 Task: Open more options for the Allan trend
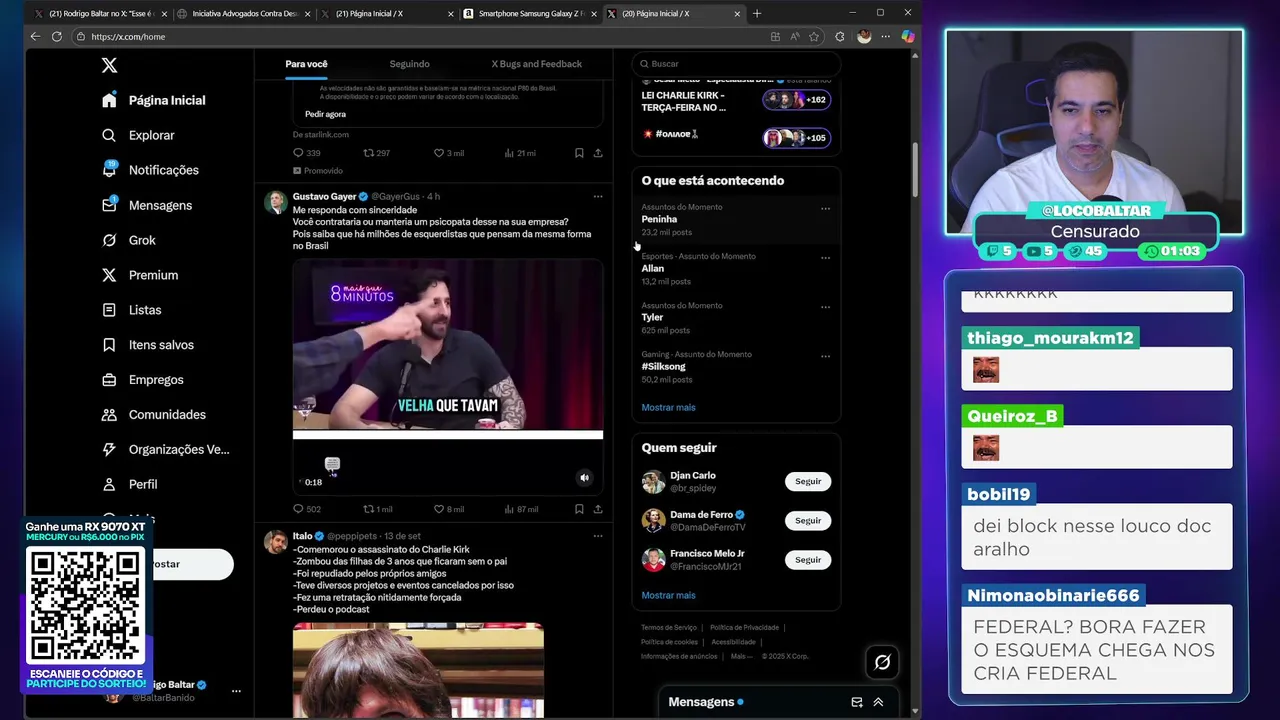click(825, 258)
